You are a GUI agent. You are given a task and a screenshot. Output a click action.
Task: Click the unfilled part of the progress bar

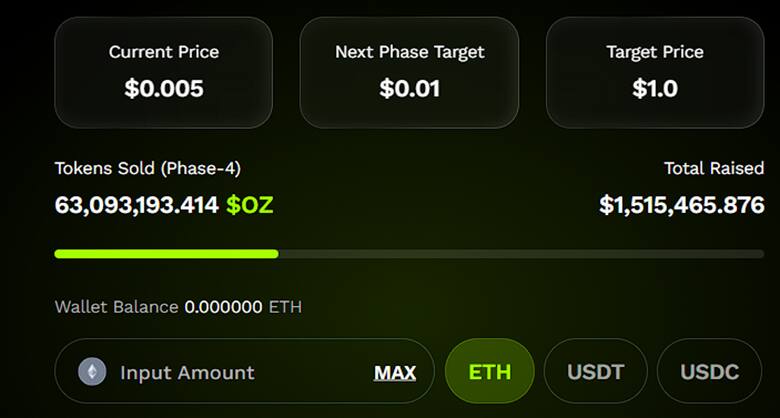point(520,254)
